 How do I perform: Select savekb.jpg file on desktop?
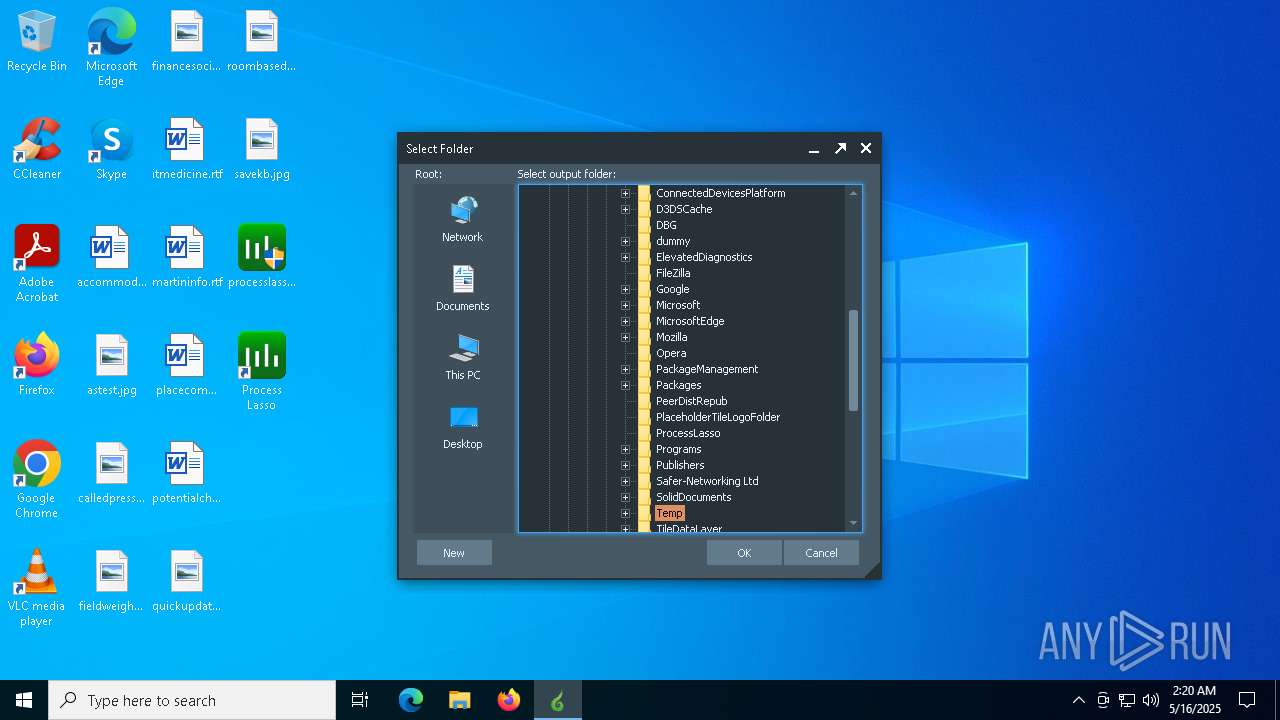(262, 150)
